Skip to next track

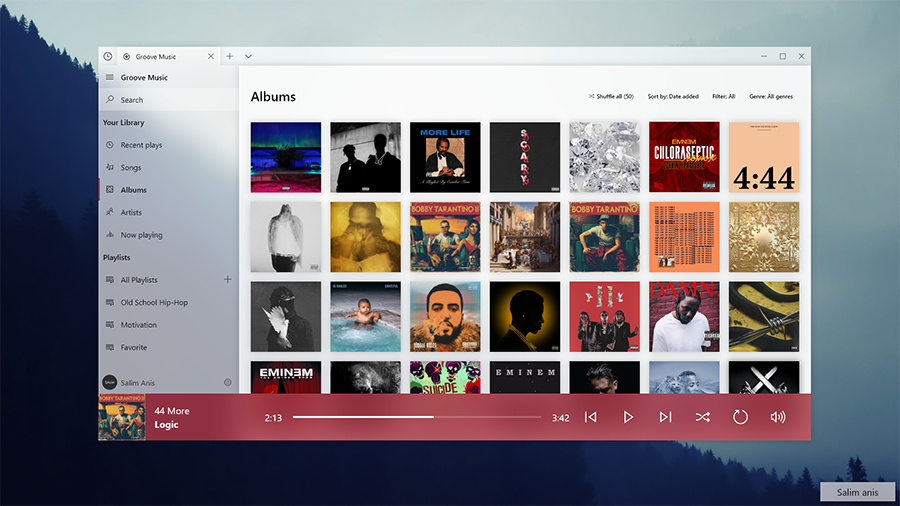coord(665,417)
